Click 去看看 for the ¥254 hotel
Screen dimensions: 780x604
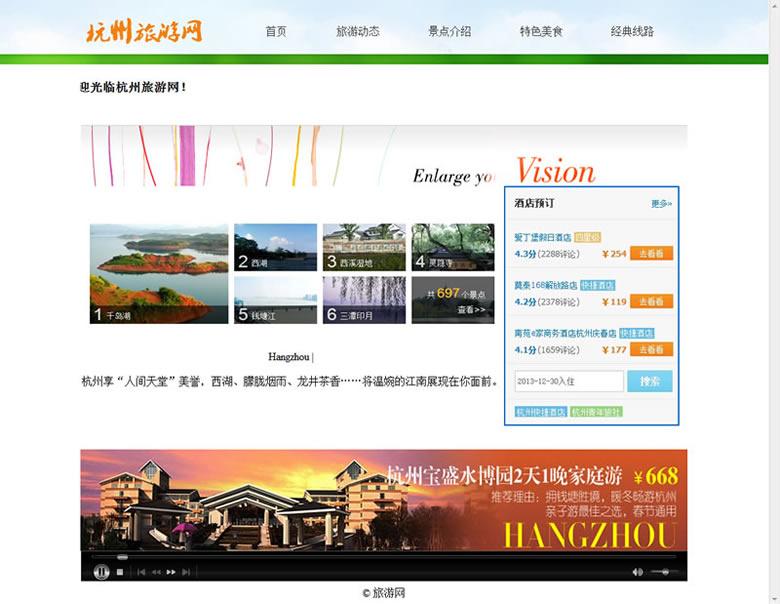651,254
